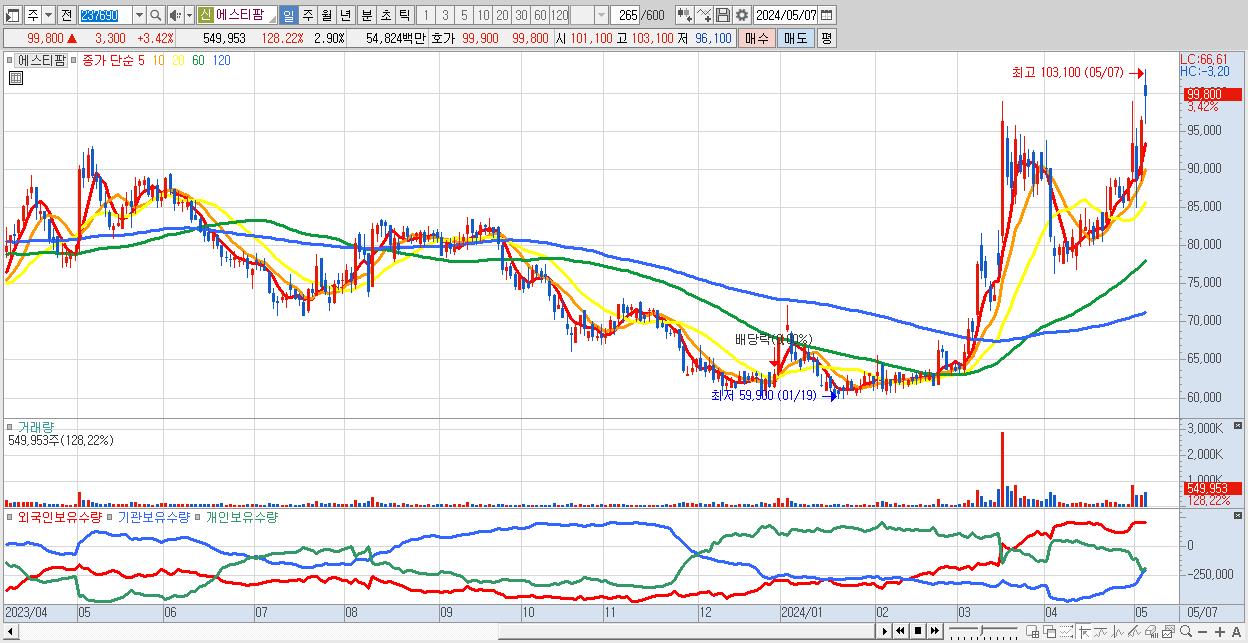
Task: Select the 분 (minute) period toggle
Action: click(x=366, y=15)
